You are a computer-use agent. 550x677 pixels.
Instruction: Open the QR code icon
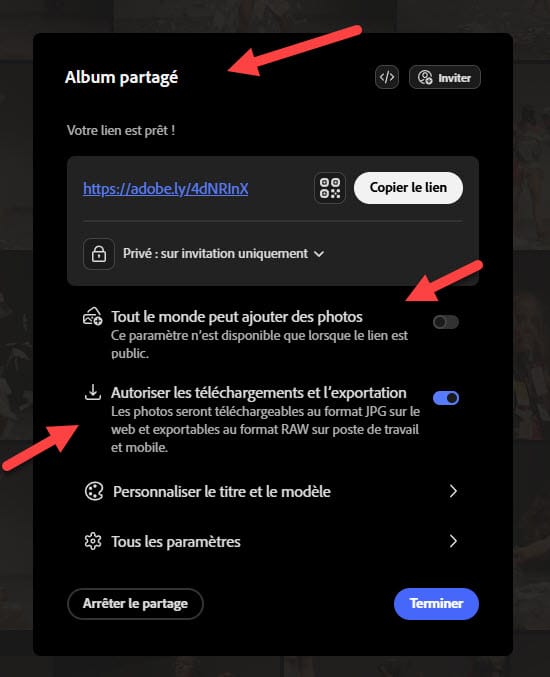click(x=330, y=188)
